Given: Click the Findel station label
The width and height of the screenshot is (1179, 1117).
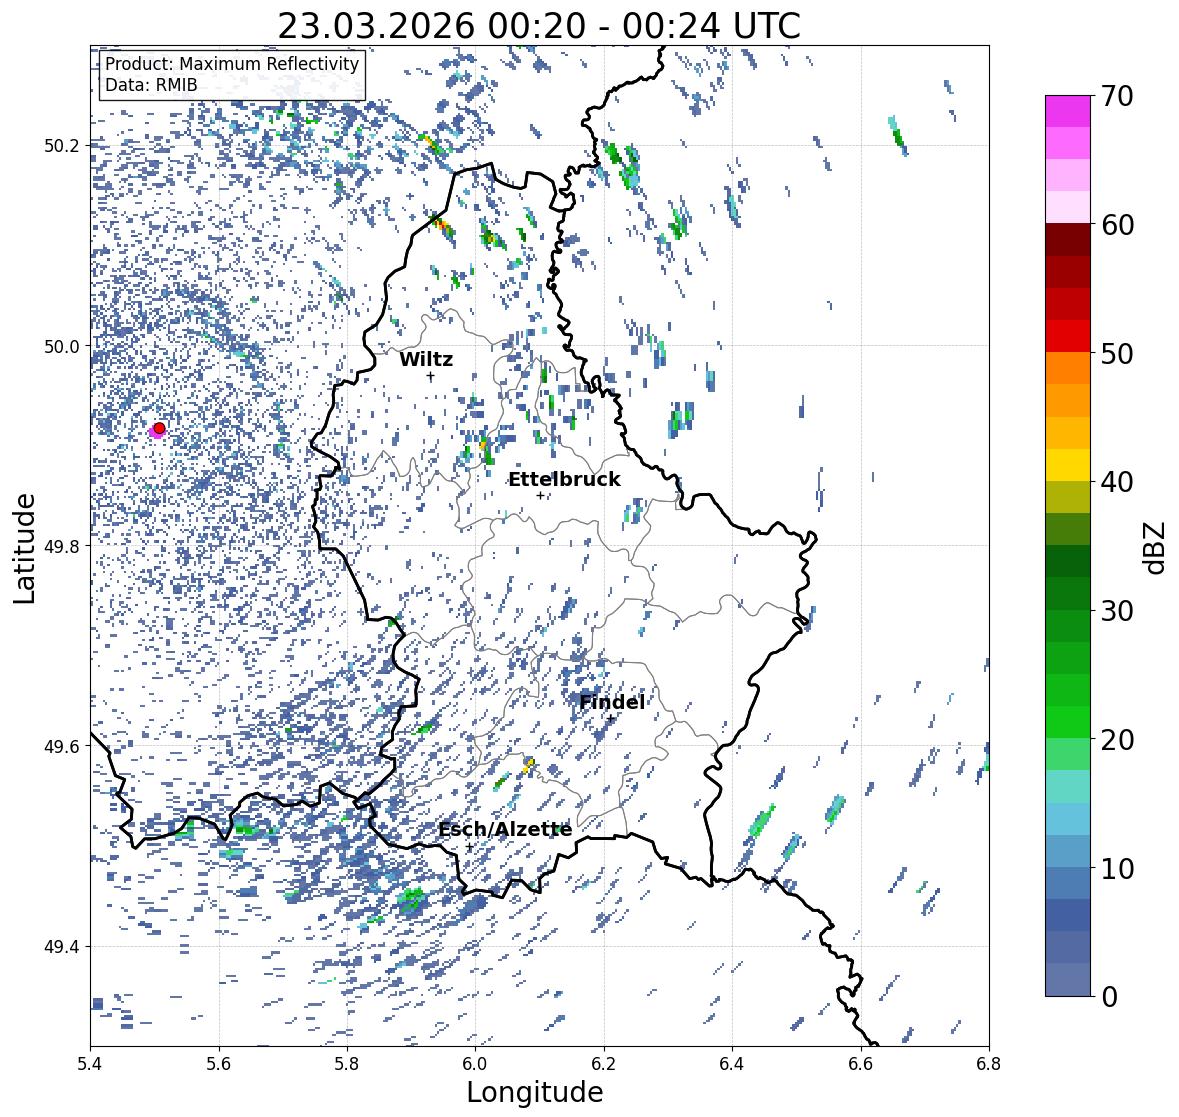Looking at the screenshot, I should tap(612, 702).
